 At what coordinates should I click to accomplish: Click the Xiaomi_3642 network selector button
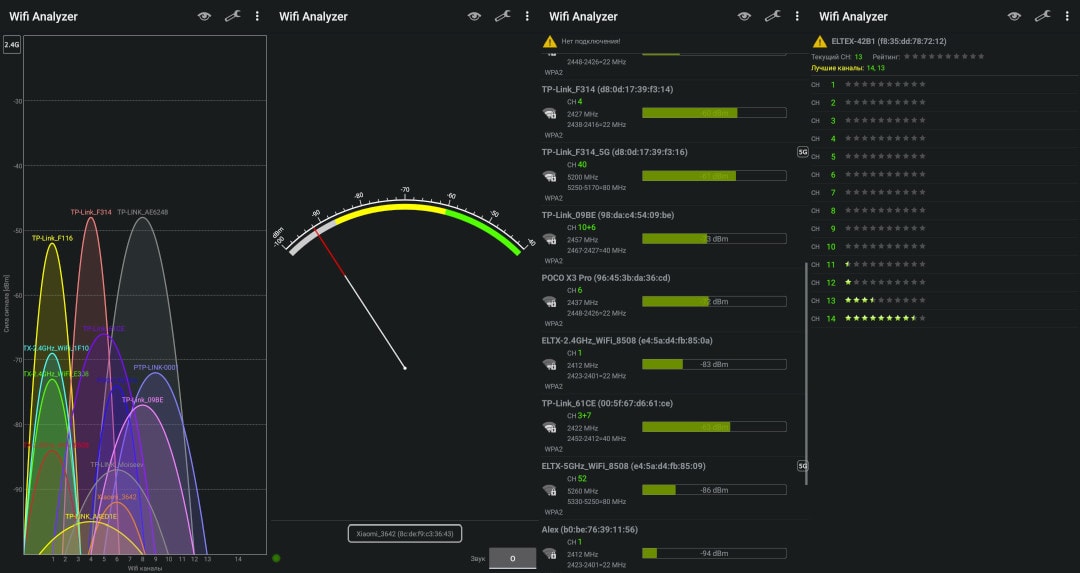[x=404, y=534]
